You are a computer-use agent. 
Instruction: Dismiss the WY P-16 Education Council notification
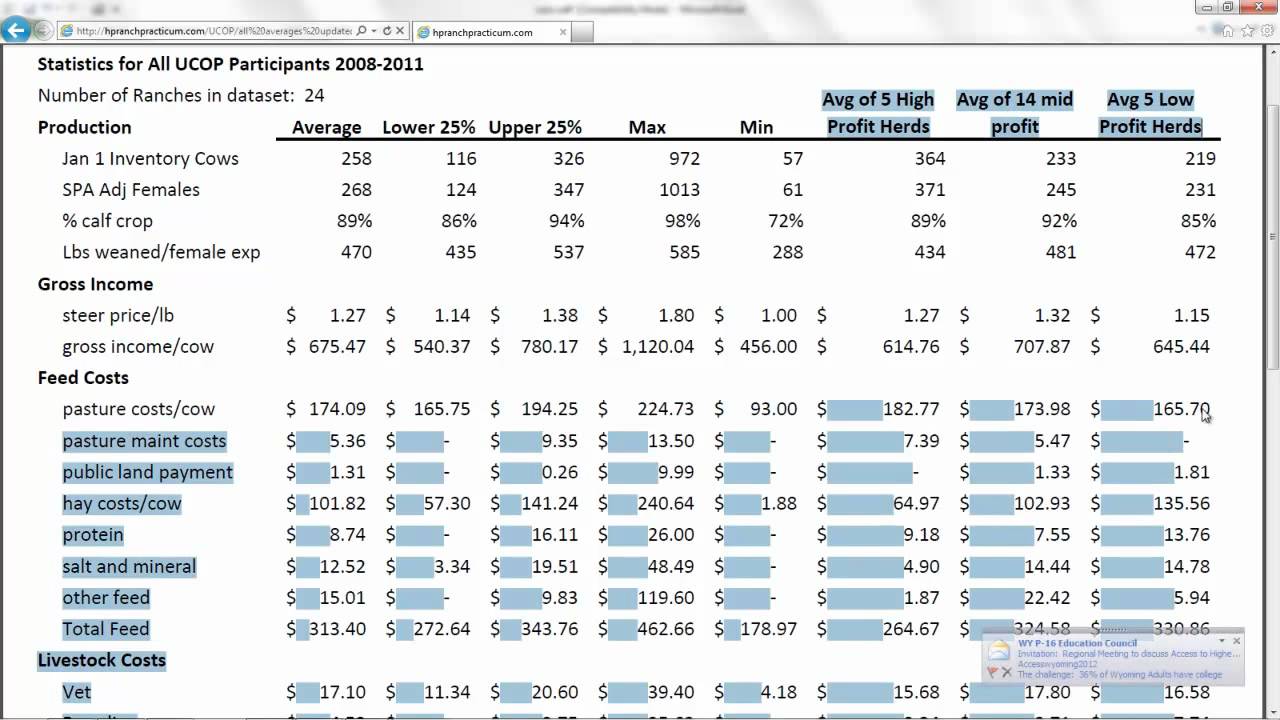1236,641
